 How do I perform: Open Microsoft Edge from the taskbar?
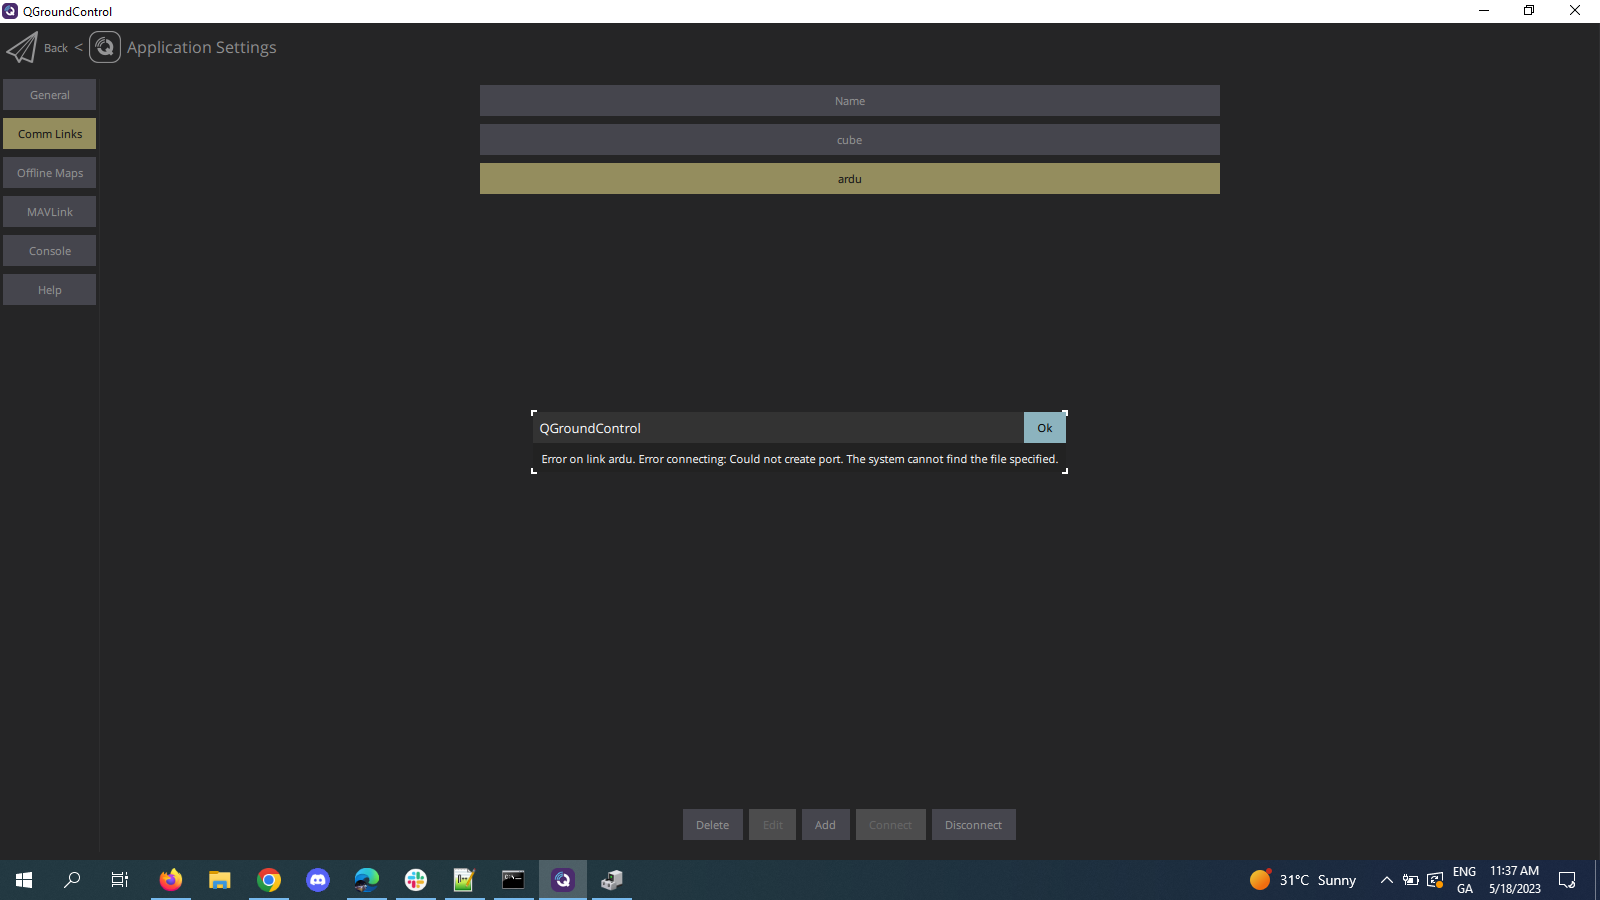tap(365, 880)
